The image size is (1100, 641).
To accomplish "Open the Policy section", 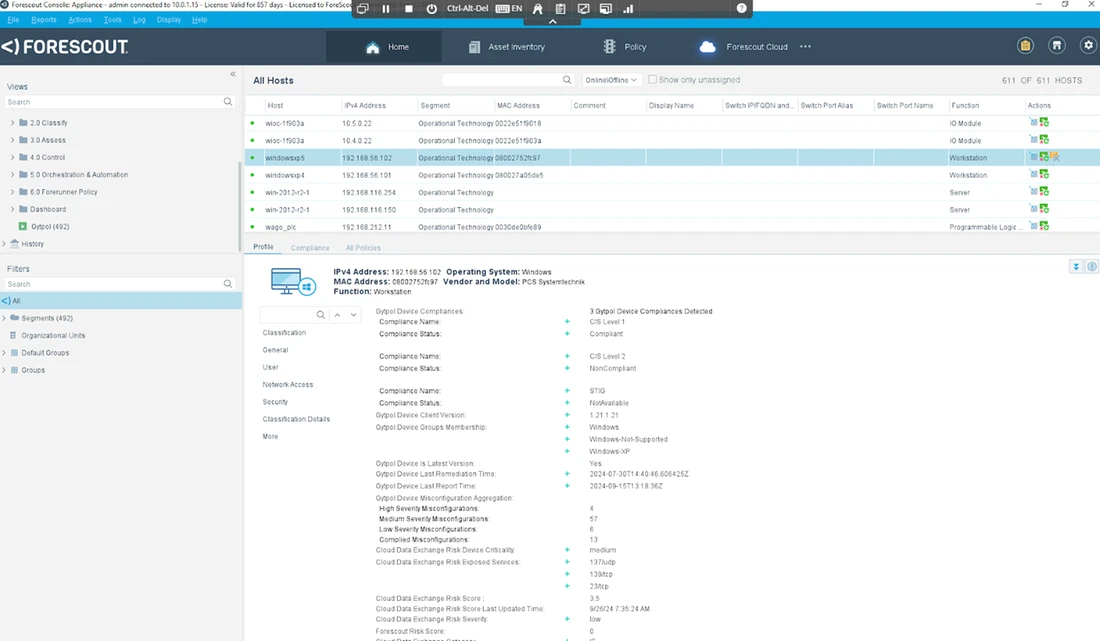I will tap(624, 47).
